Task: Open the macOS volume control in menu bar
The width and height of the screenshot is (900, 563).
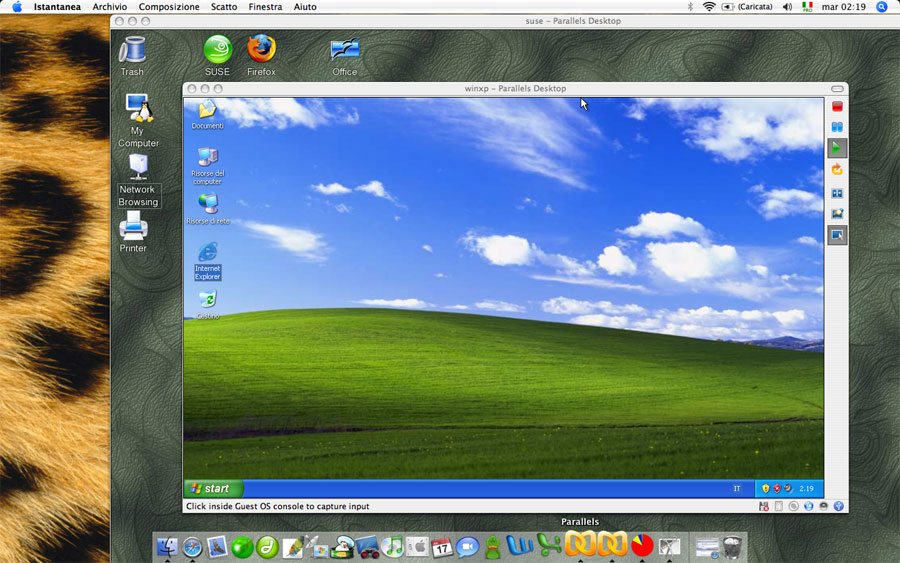Action: (x=787, y=7)
